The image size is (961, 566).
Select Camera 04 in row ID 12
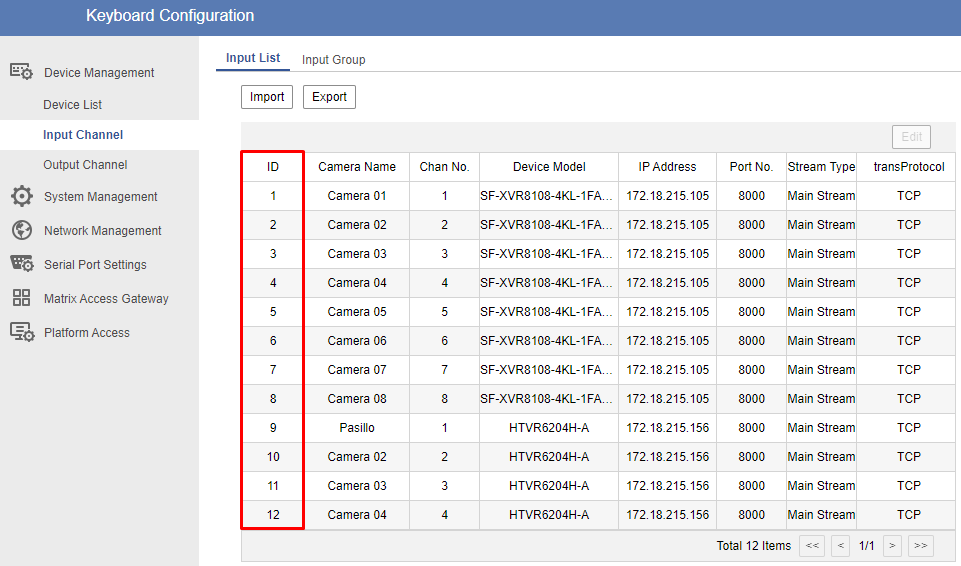[x=357, y=515]
